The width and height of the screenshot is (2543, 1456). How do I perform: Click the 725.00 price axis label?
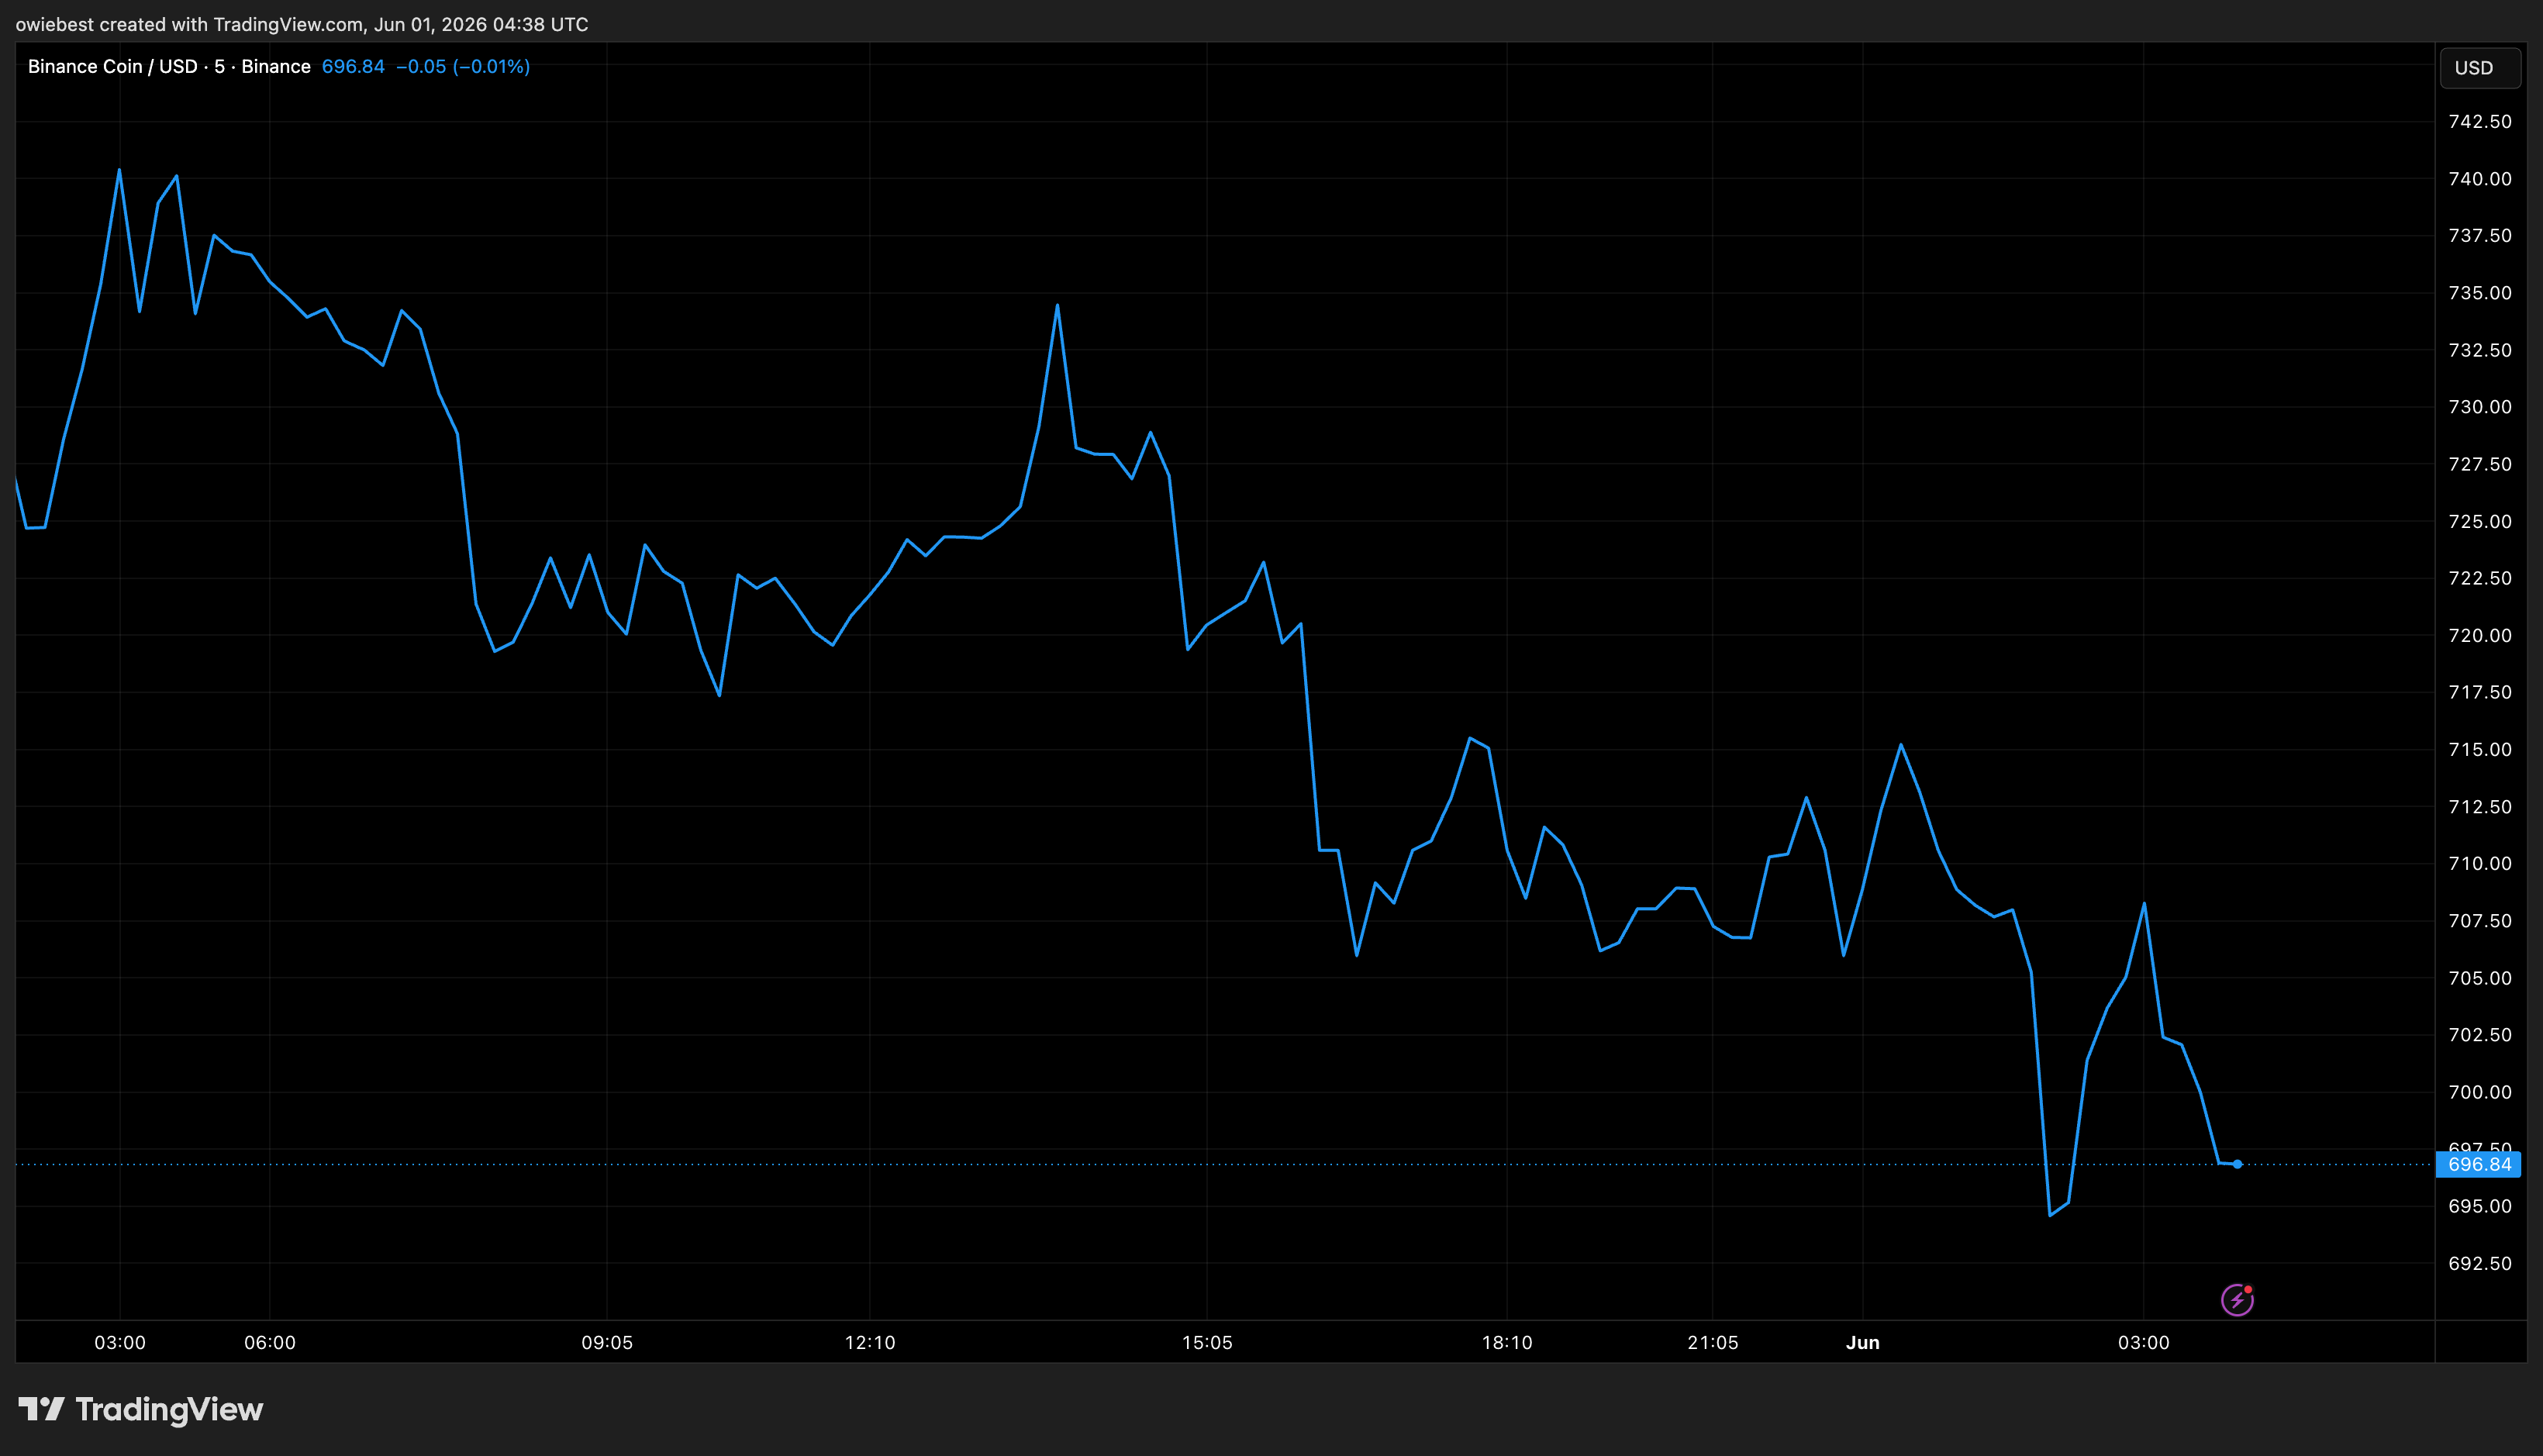tap(2480, 521)
